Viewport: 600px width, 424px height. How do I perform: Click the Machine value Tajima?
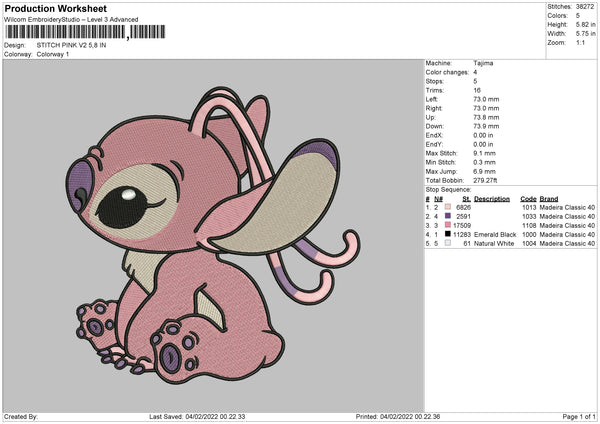483,63
